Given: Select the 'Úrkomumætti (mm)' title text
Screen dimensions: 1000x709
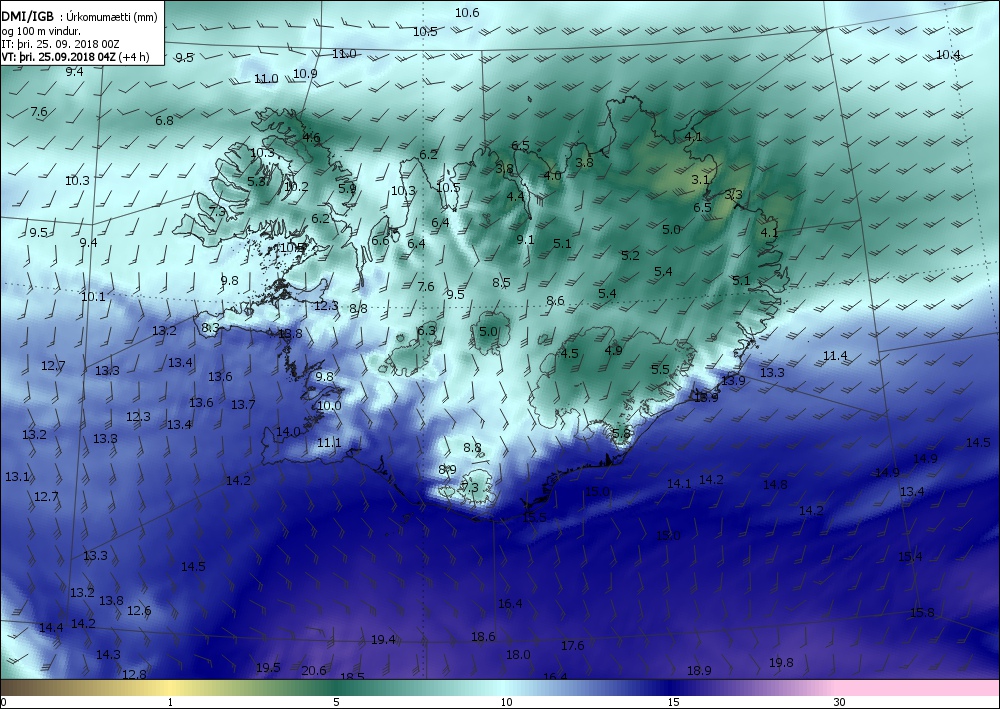Looking at the screenshot, I should click(112, 17).
